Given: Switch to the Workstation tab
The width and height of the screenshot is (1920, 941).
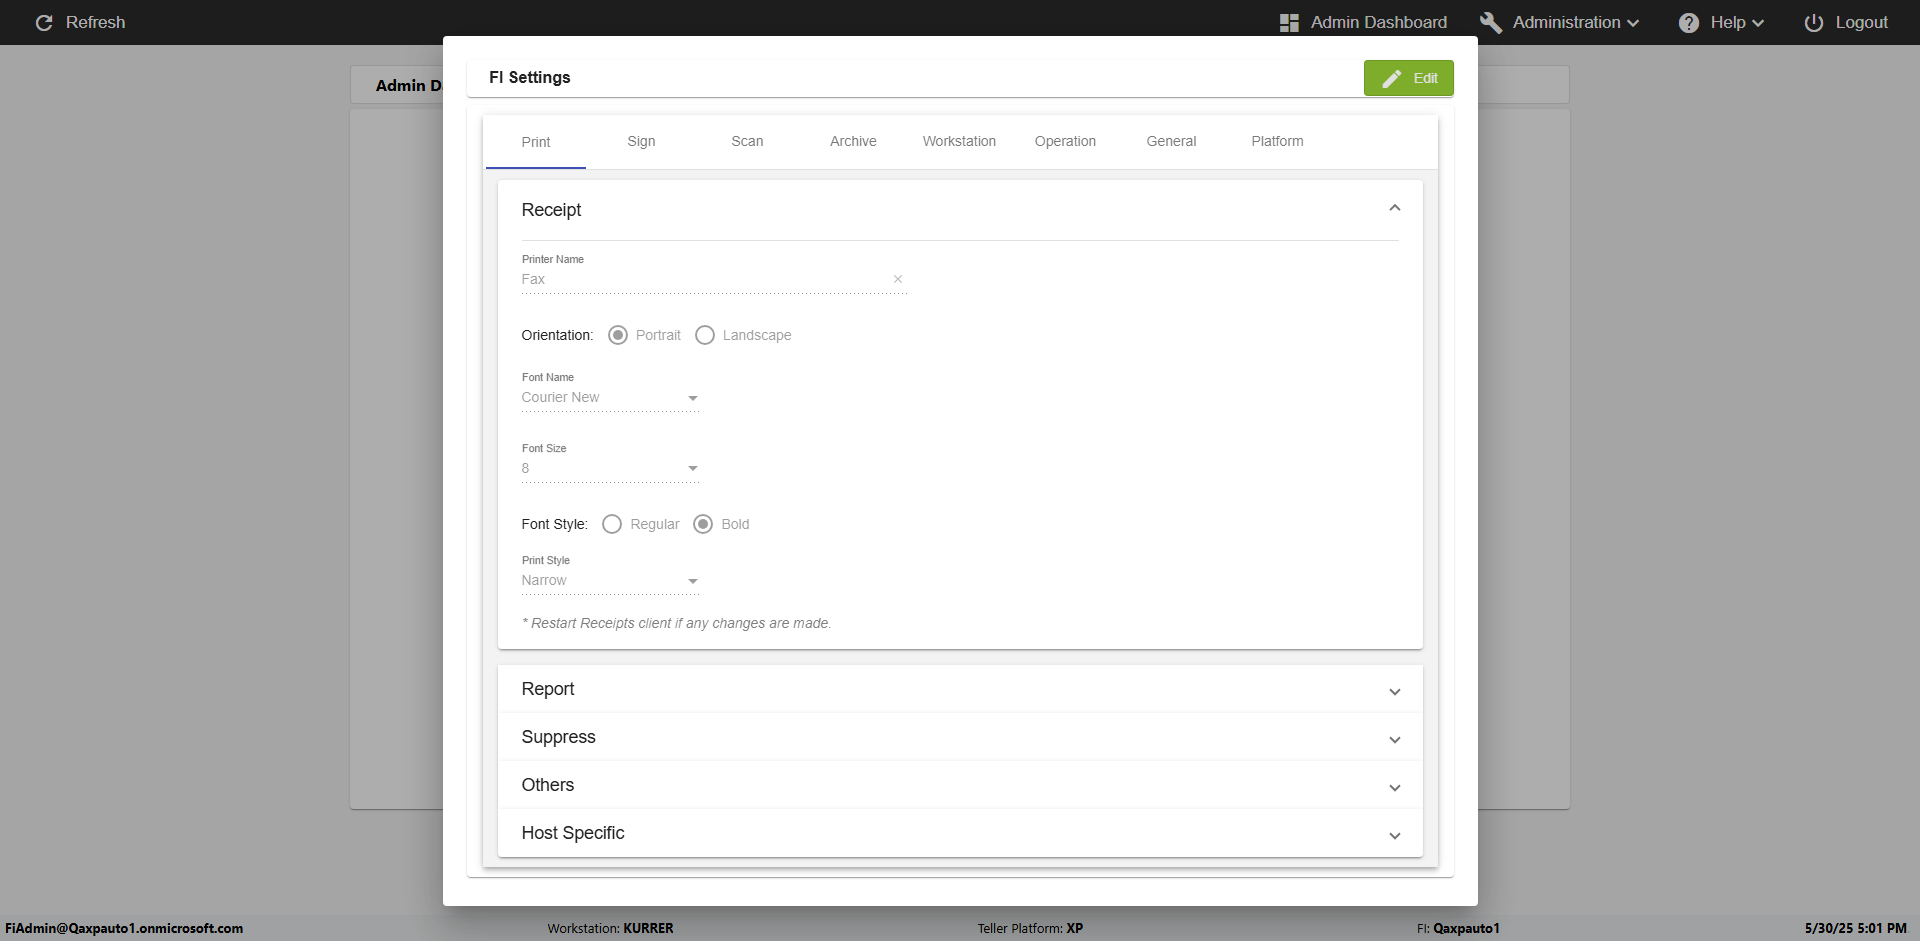Looking at the screenshot, I should click(959, 142).
